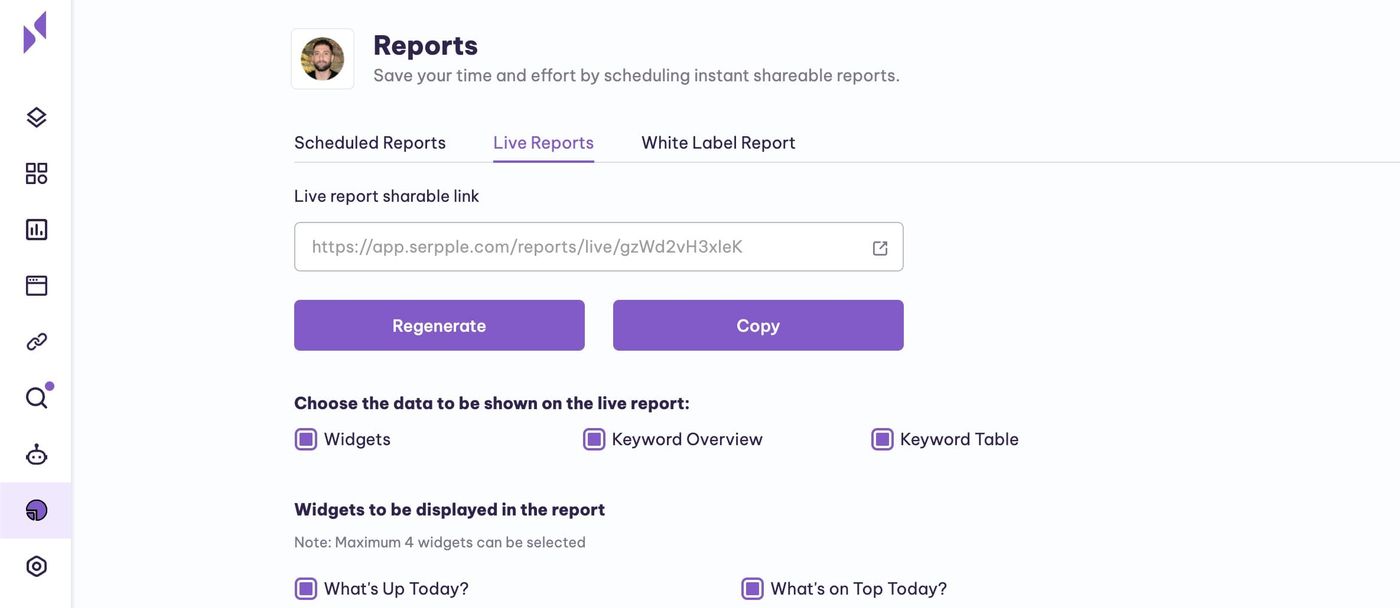Deselect the What's on Top Today widget
The height and width of the screenshot is (608, 1400).
(752, 589)
